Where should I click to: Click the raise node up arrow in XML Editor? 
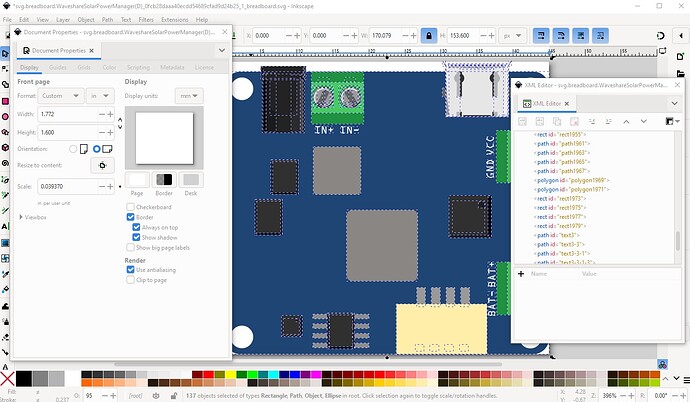(x=626, y=121)
